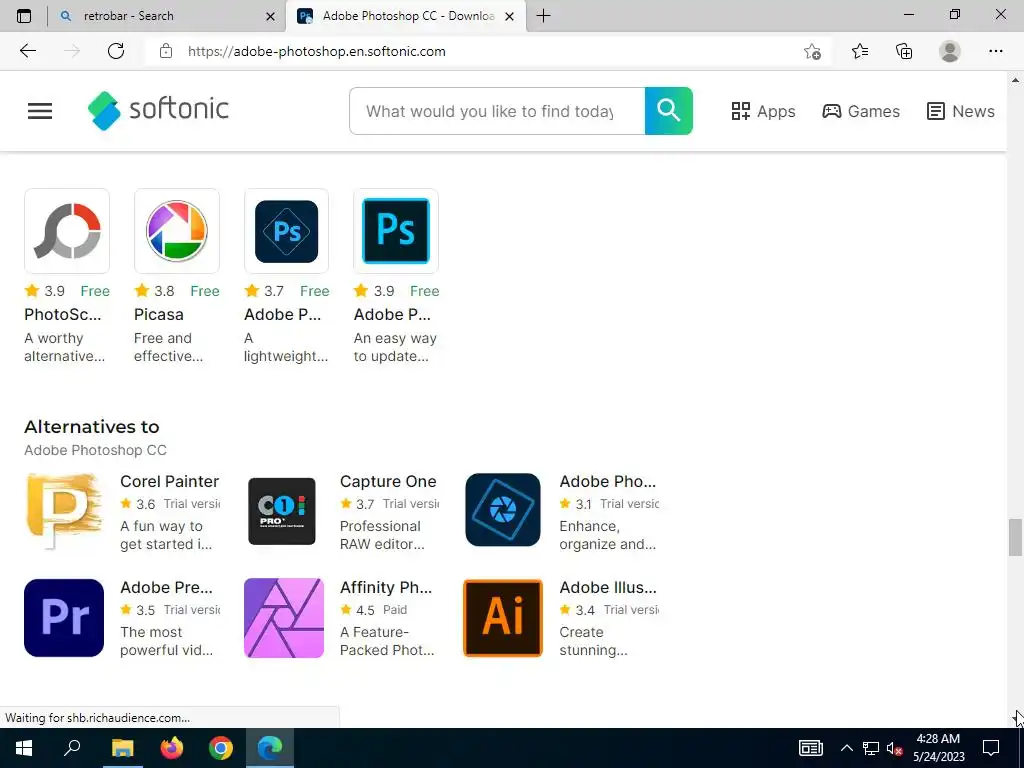Open the Corel Painter icon
The width and height of the screenshot is (1024, 768).
[64, 511]
